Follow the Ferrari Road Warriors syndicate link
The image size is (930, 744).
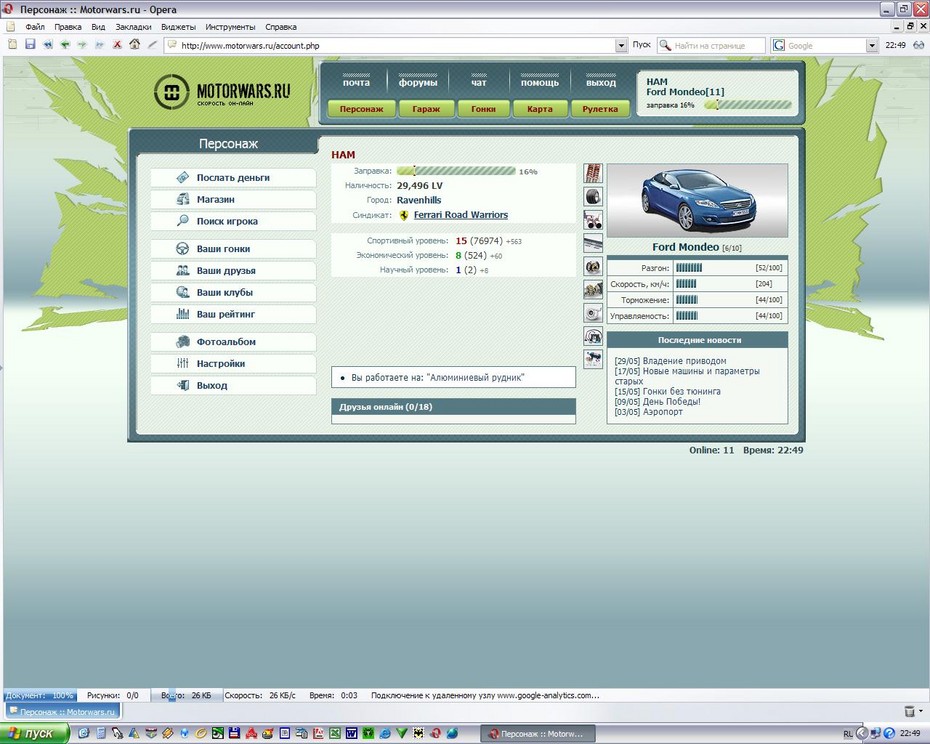pyautogui.click(x=461, y=215)
